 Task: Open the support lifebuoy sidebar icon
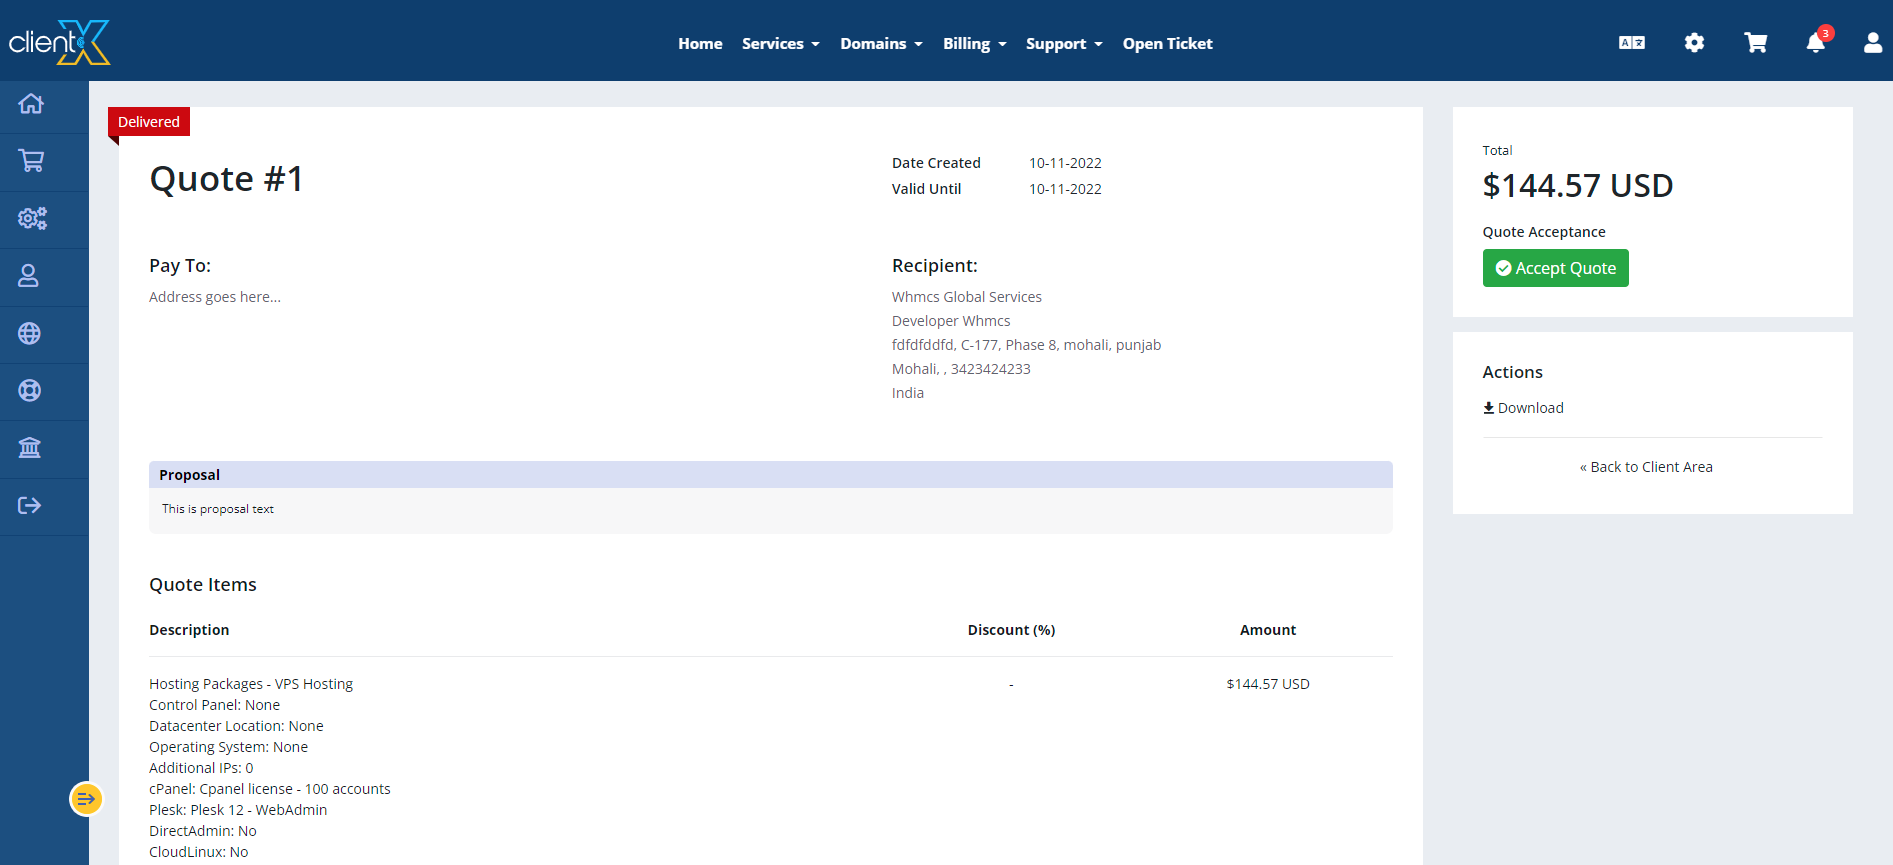30,391
